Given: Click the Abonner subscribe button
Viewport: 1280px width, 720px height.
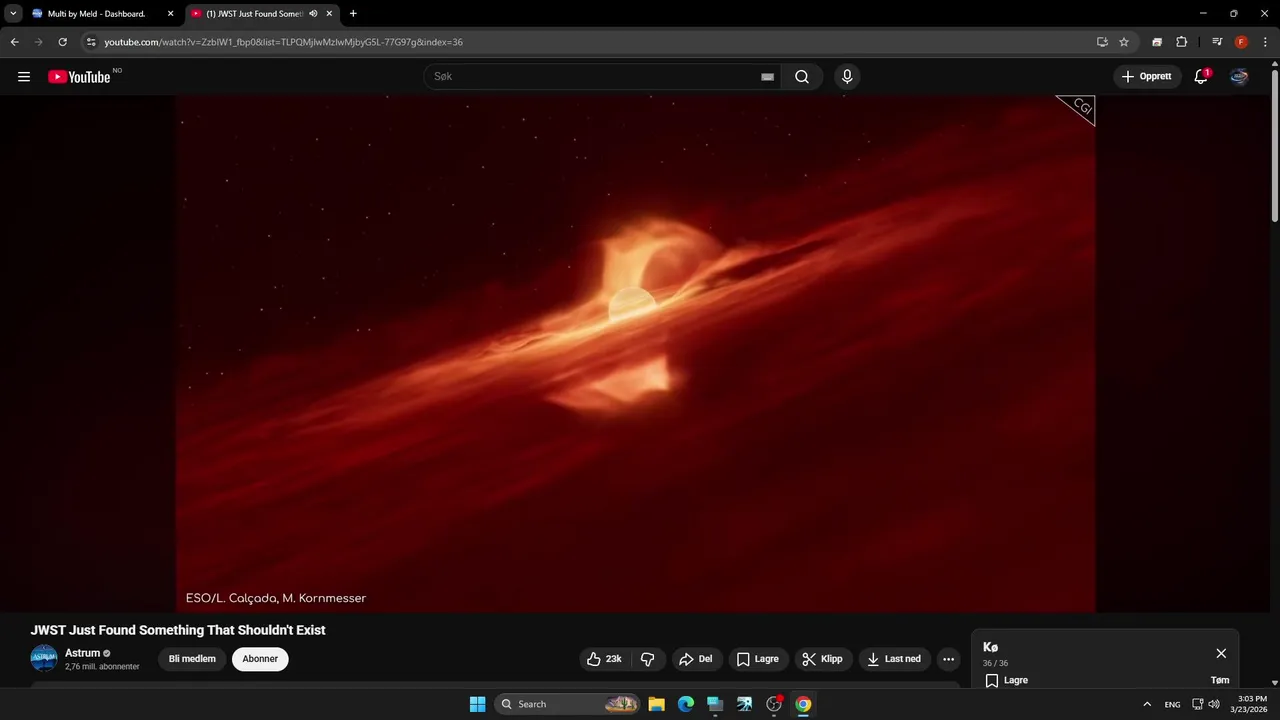Looking at the screenshot, I should (x=260, y=659).
